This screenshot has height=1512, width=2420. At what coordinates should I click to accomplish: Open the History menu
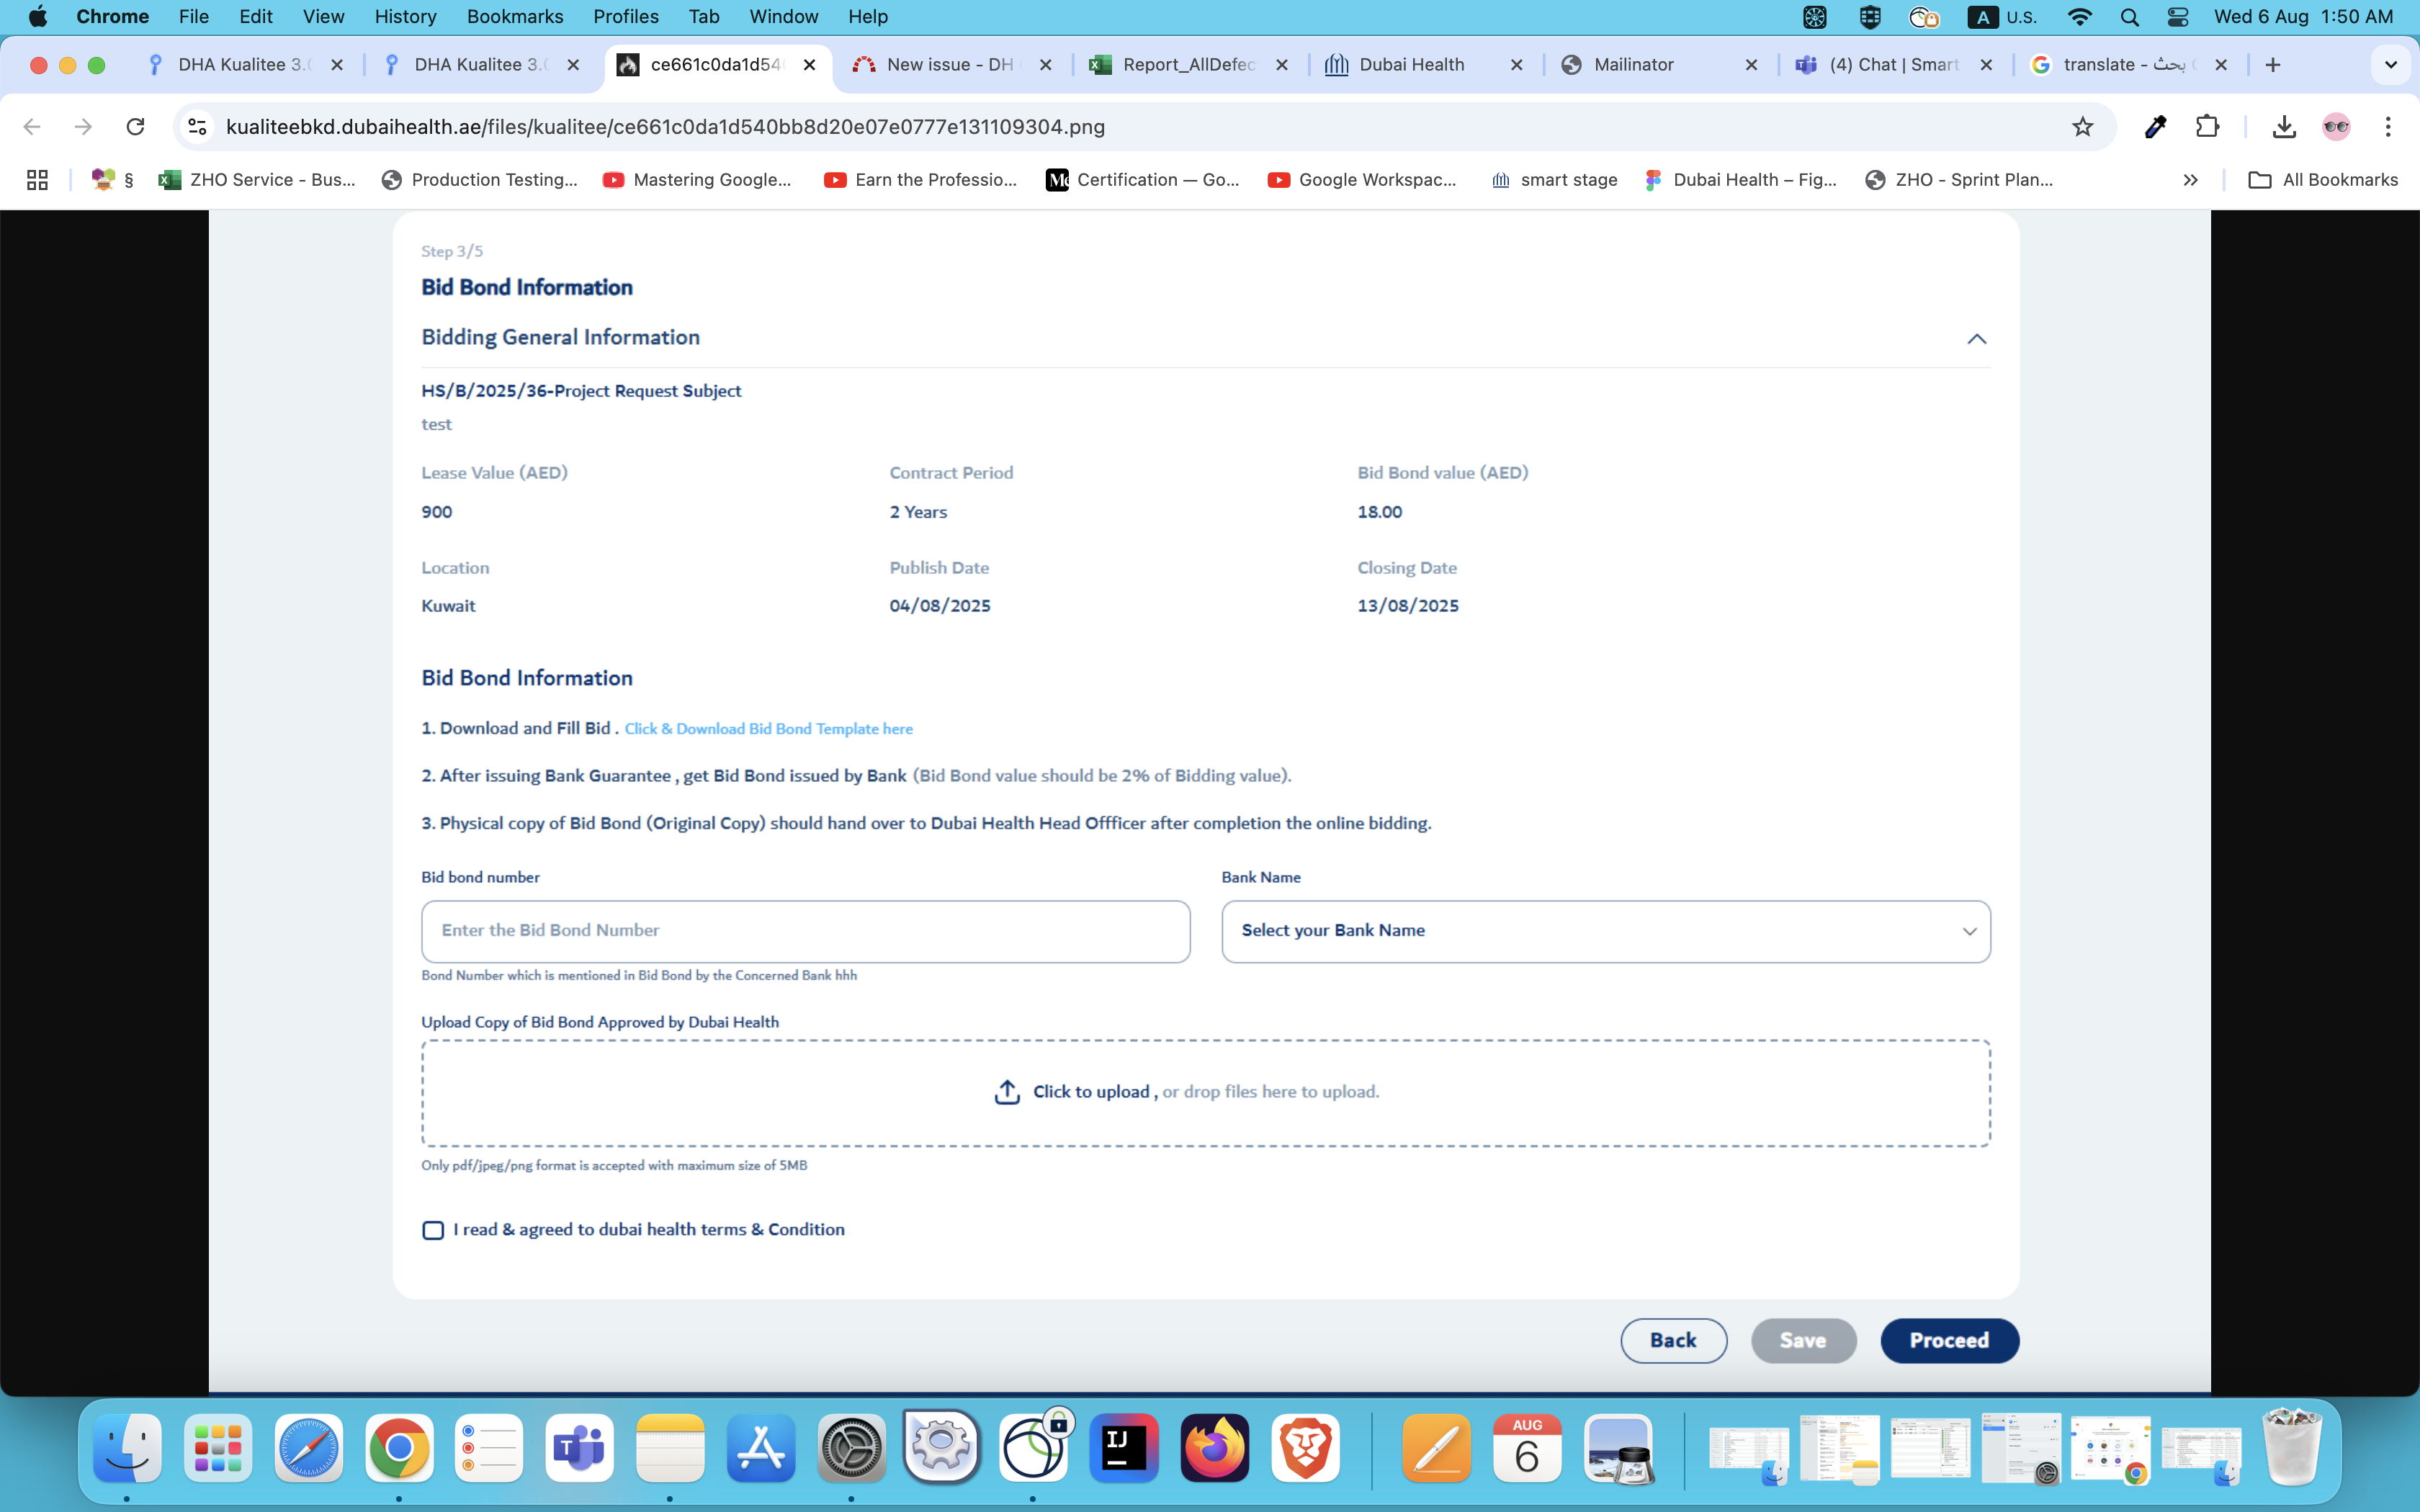405,17
